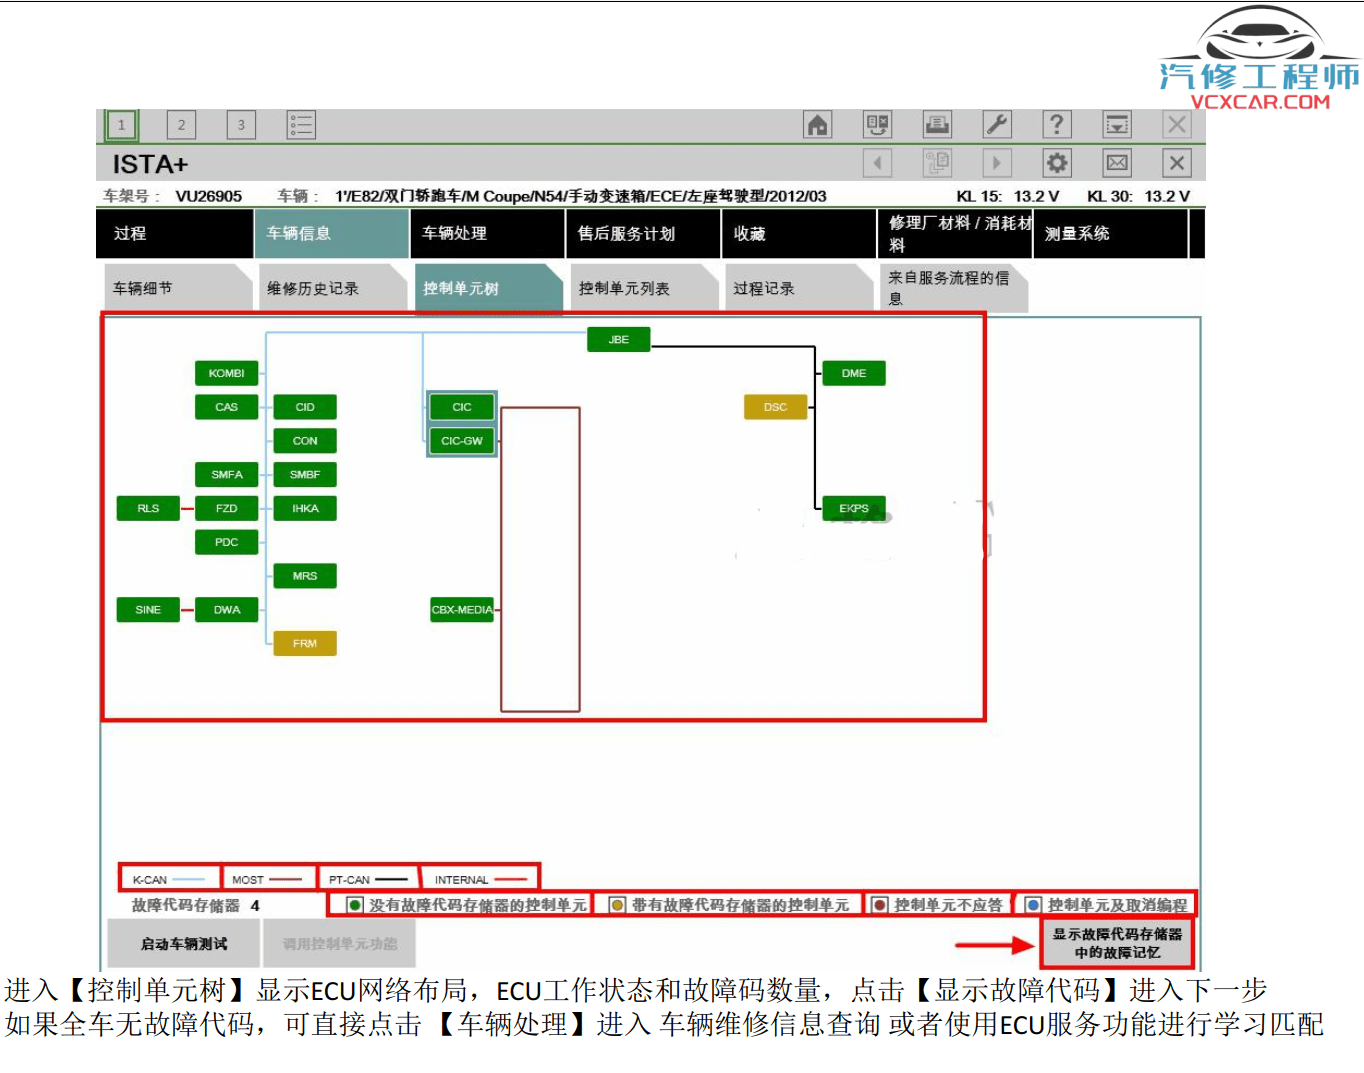Click the envelope message icon
Screen dimensions: 1364x1073
coord(1117,163)
